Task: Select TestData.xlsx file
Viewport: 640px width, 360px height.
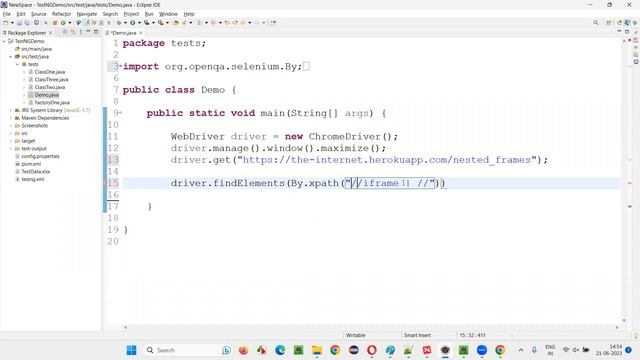Action: coord(36,171)
